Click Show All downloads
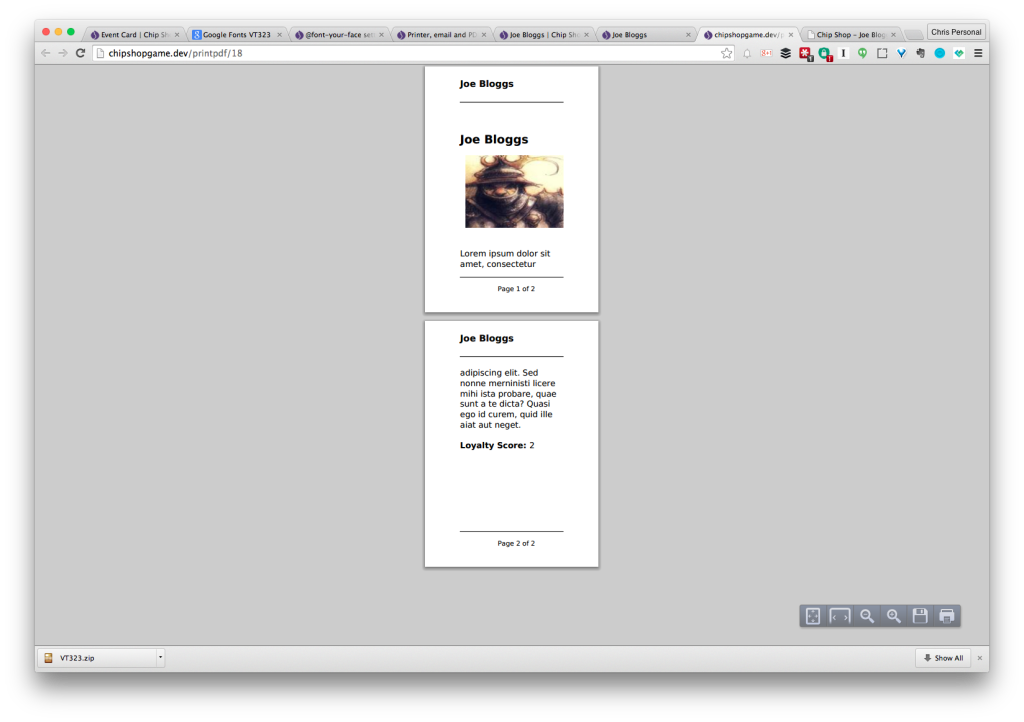The image size is (1024, 722). [x=943, y=658]
